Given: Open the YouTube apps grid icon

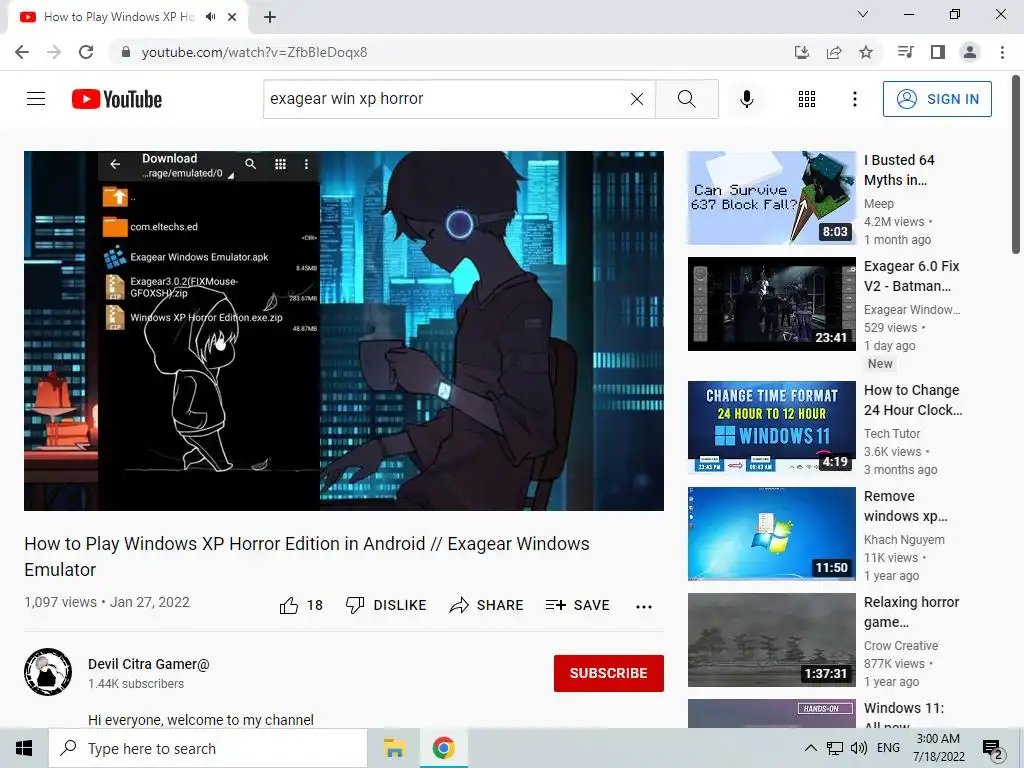Looking at the screenshot, I should [807, 99].
